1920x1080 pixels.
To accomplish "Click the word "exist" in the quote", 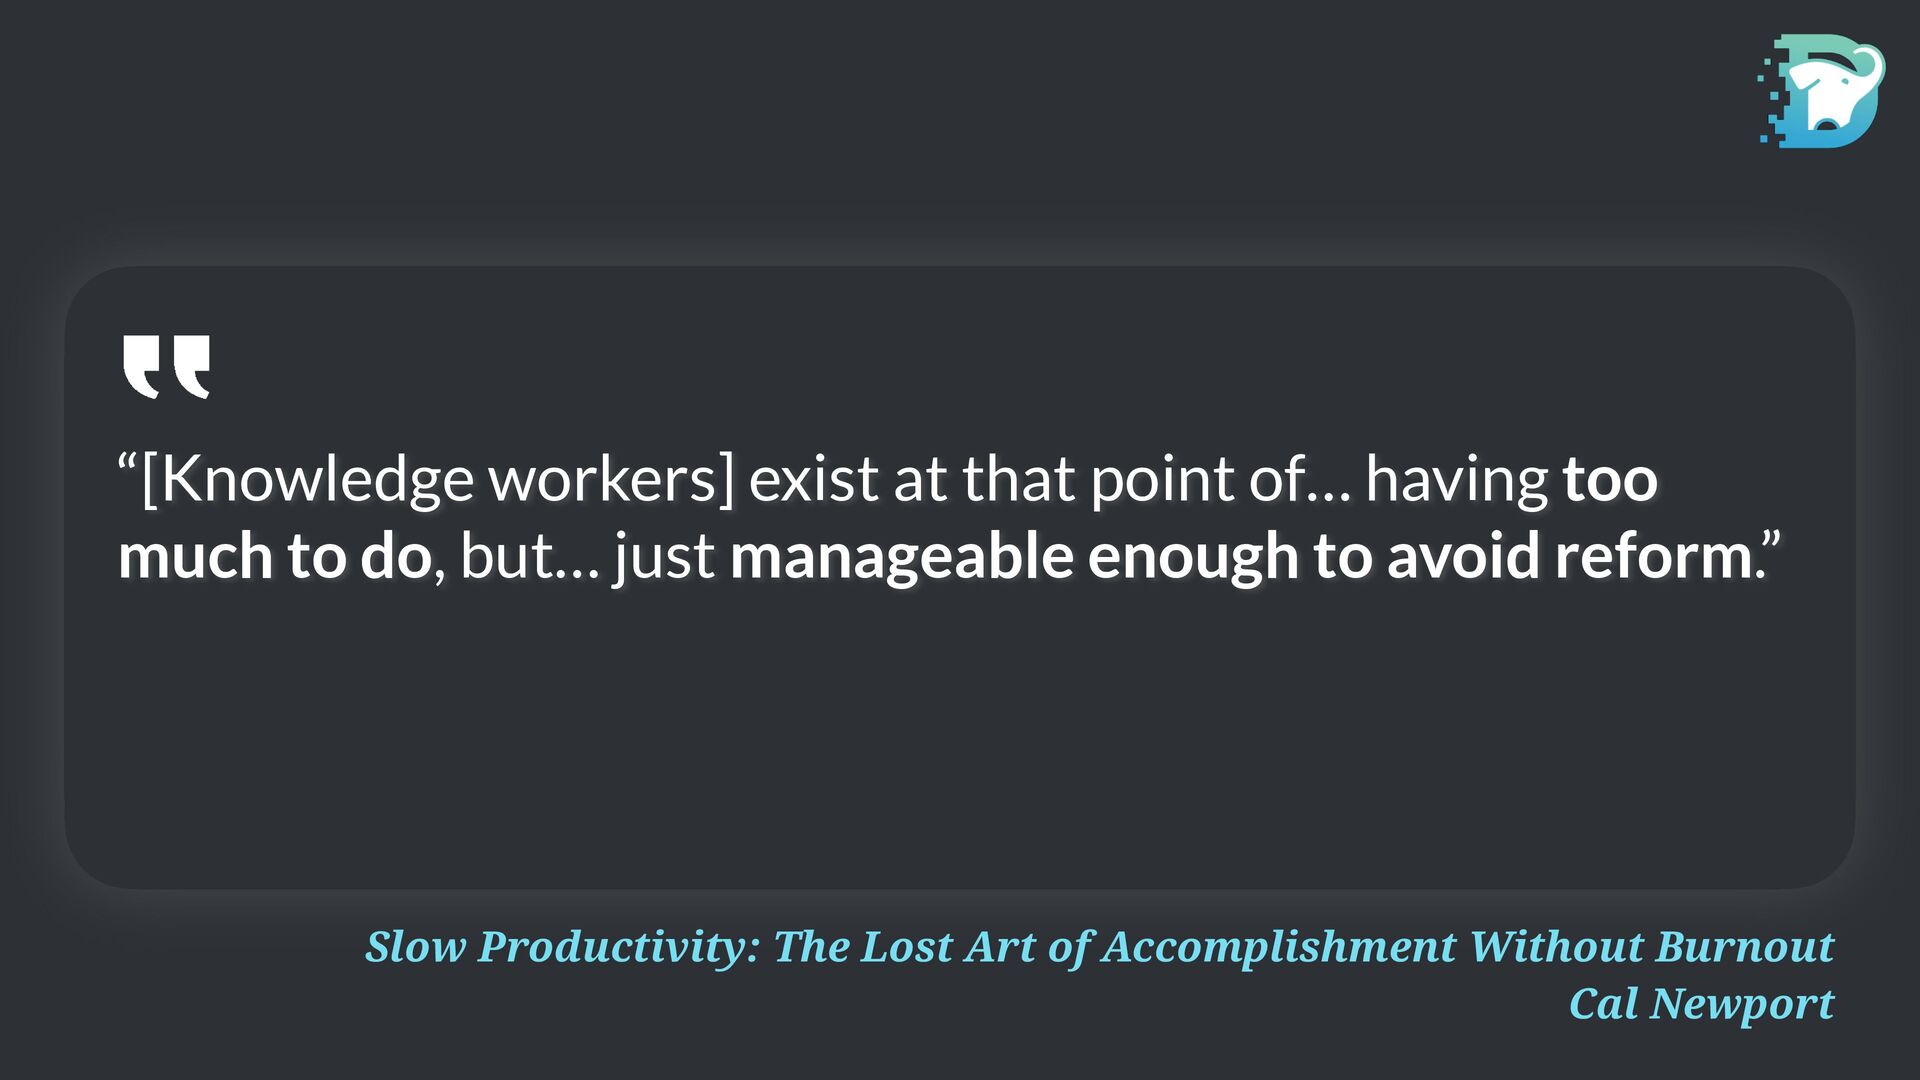I will point(813,479).
